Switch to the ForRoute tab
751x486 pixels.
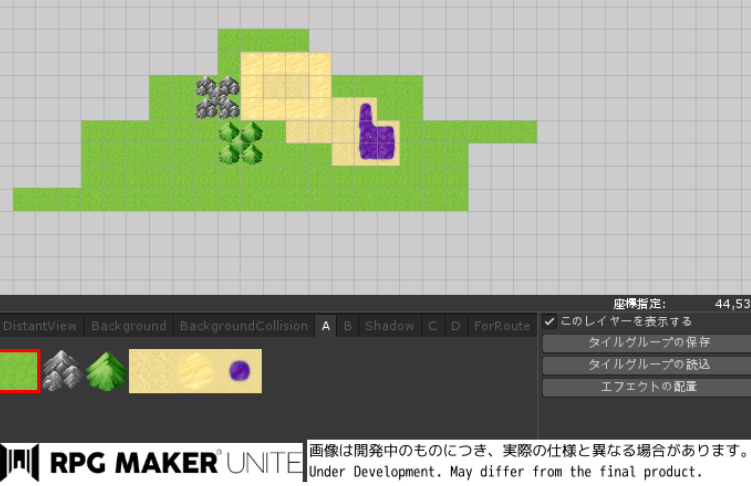point(502,326)
